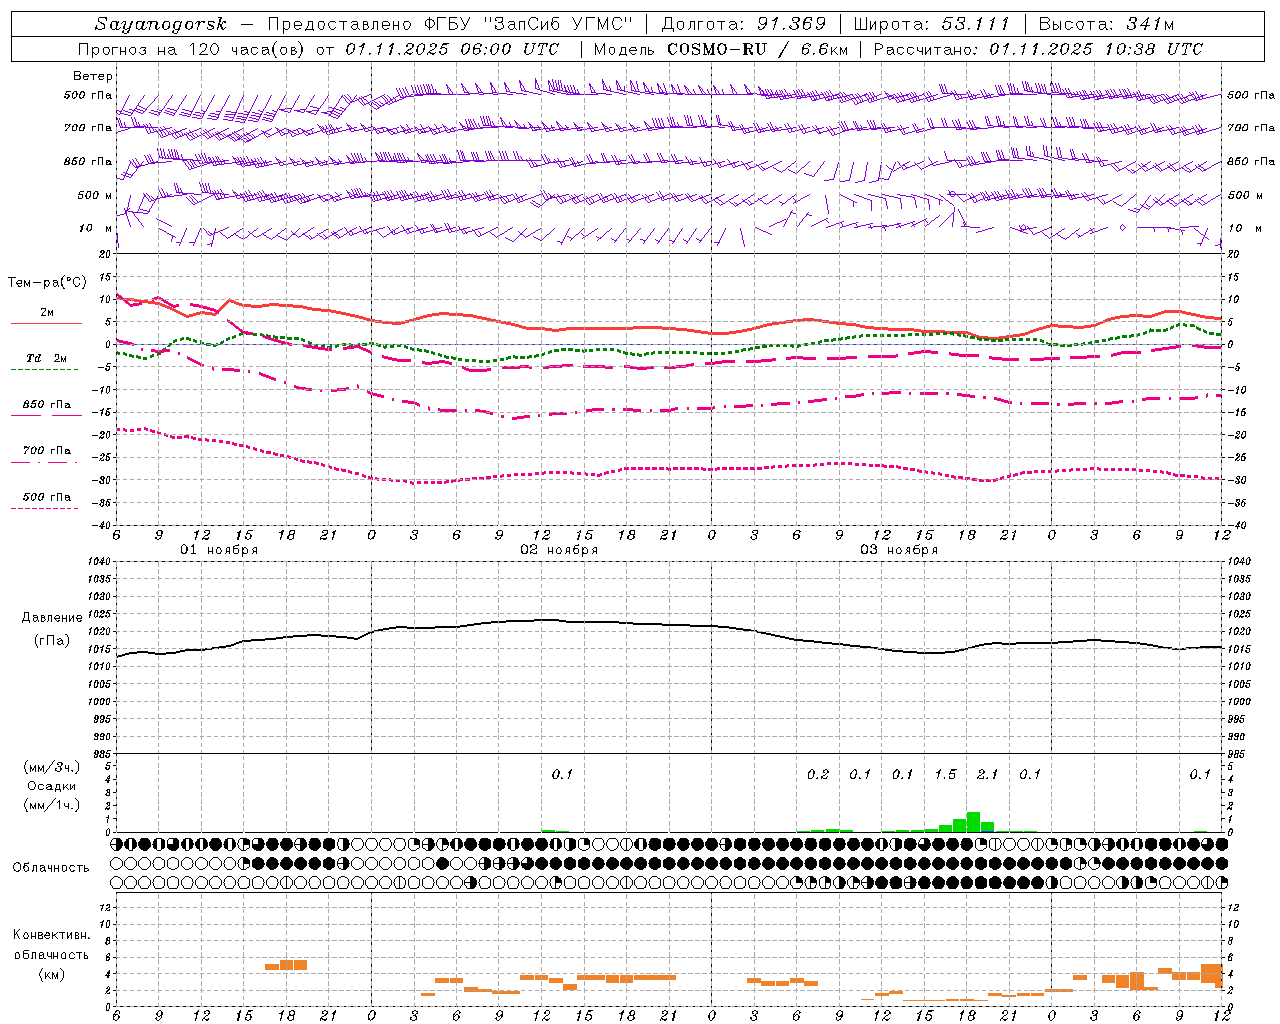Select the latitude value Широта: 53.111
Image resolution: width=1280 pixels, height=1024 pixels.
[932, 24]
